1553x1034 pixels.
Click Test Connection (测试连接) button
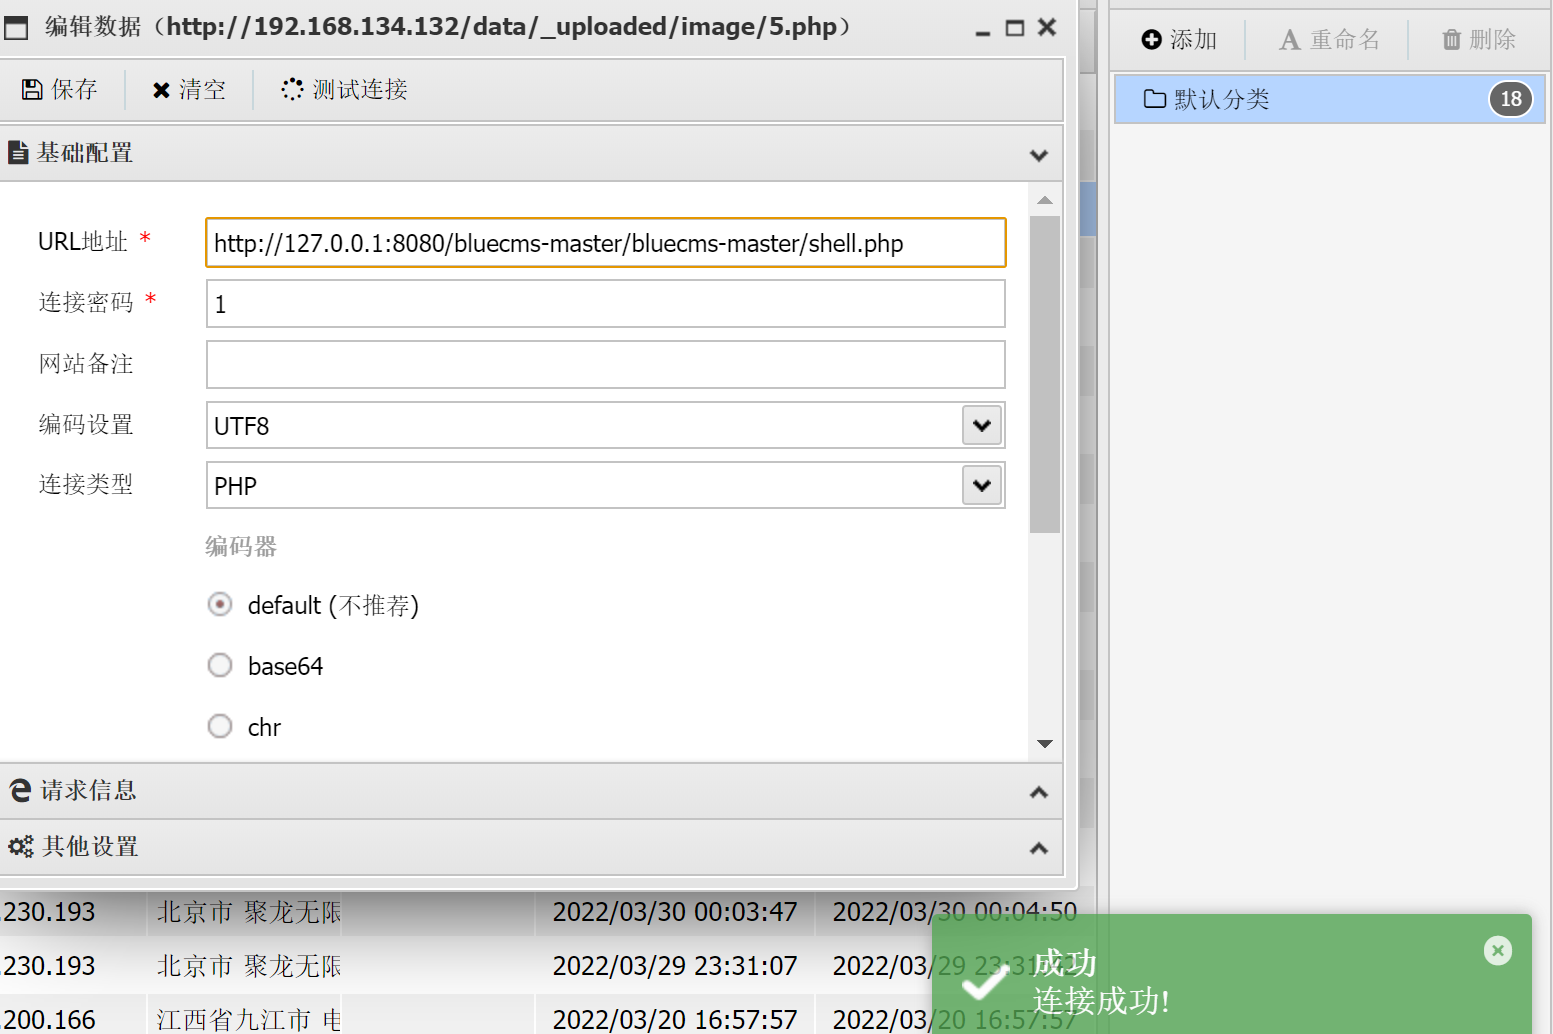click(345, 90)
